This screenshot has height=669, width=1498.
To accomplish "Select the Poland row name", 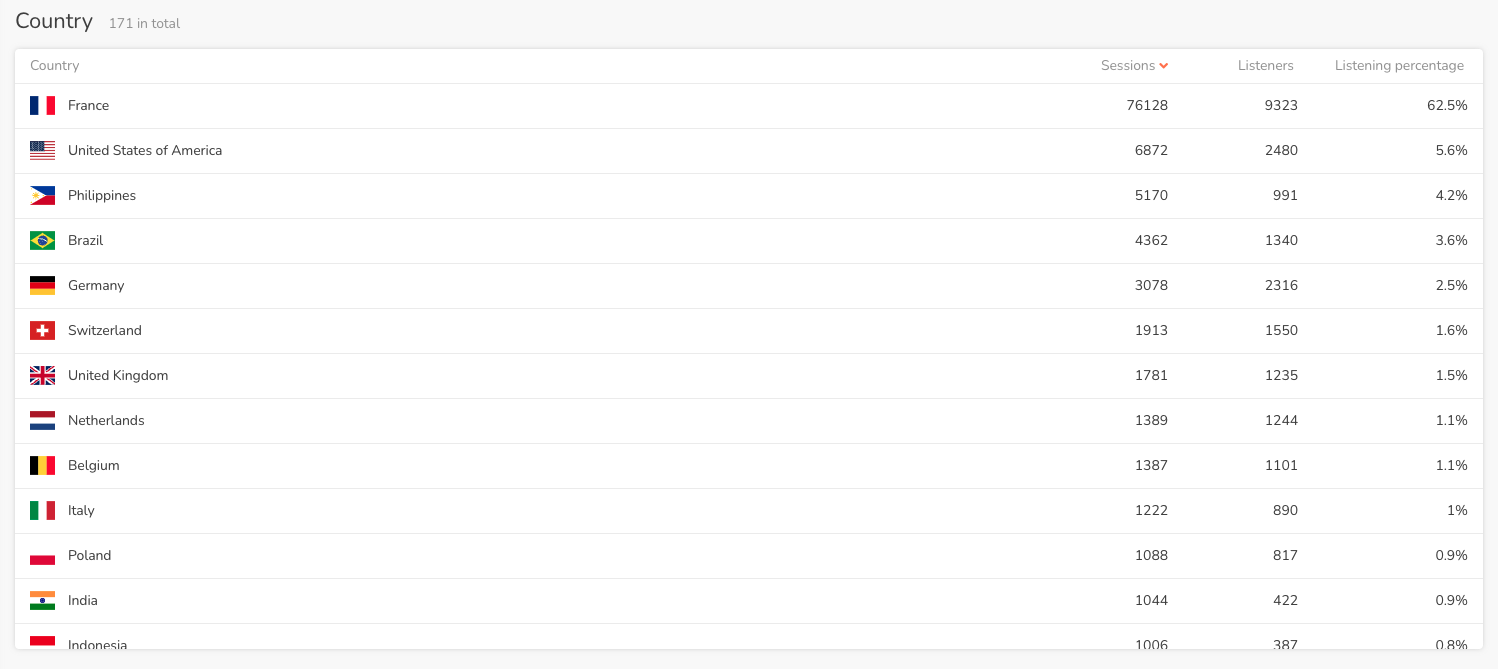I will (x=89, y=555).
